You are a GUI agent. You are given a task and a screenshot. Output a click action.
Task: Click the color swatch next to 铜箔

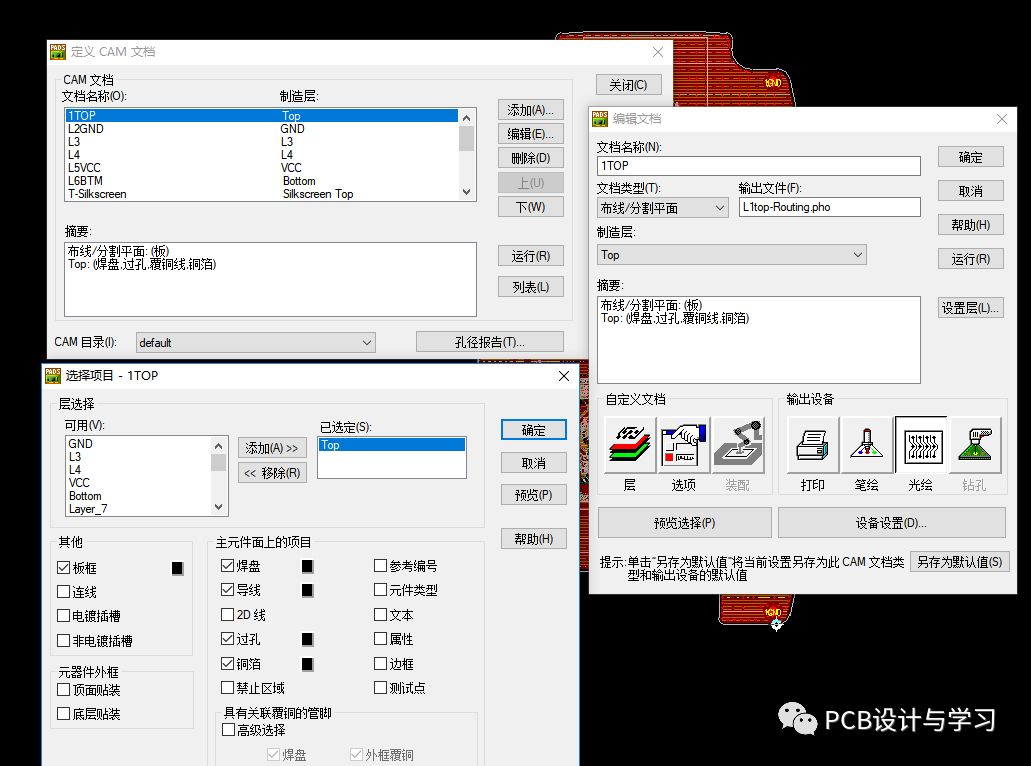click(307, 664)
